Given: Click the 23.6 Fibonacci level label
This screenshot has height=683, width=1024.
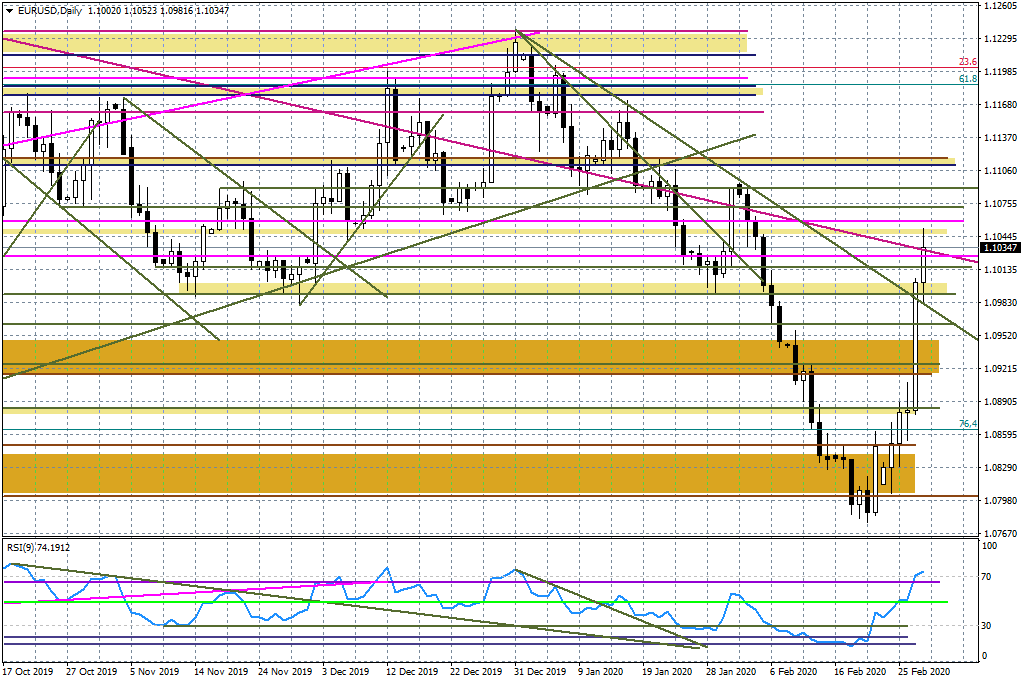Looking at the screenshot, I should coord(968,62).
